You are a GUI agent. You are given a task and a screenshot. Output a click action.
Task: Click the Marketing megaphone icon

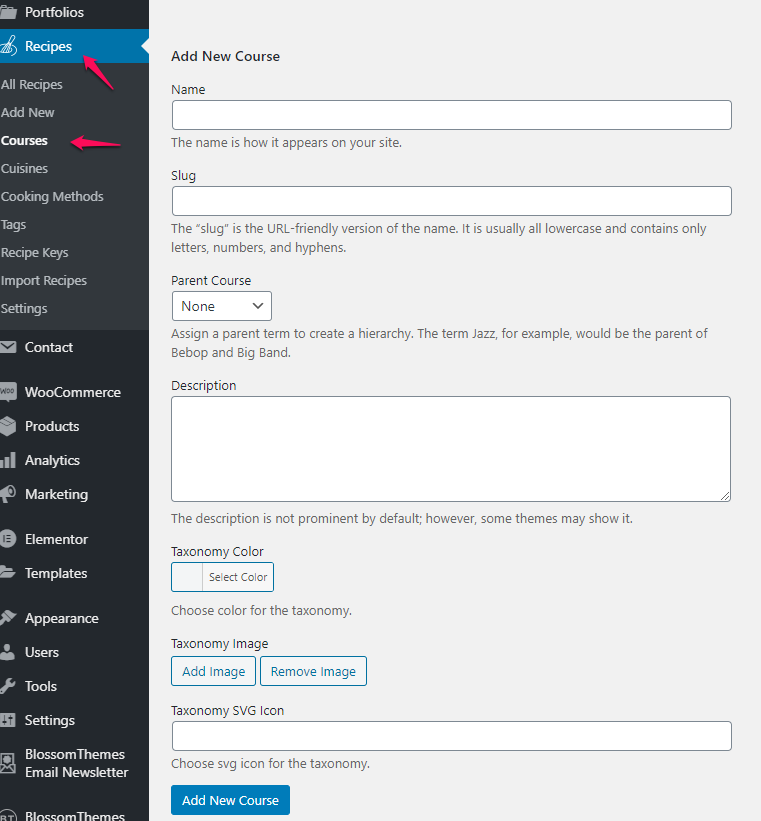[x=8, y=494]
